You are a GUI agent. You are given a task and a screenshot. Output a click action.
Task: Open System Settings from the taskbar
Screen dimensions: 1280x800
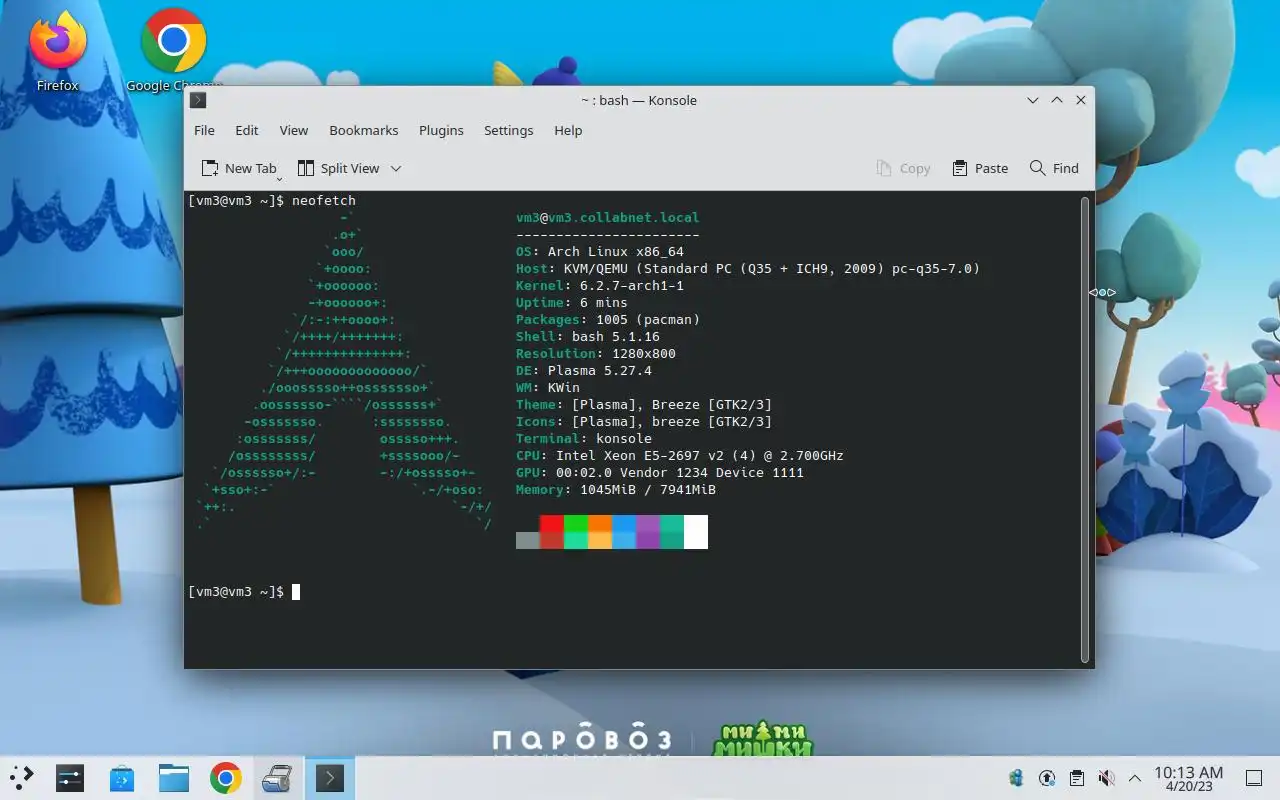click(70, 778)
